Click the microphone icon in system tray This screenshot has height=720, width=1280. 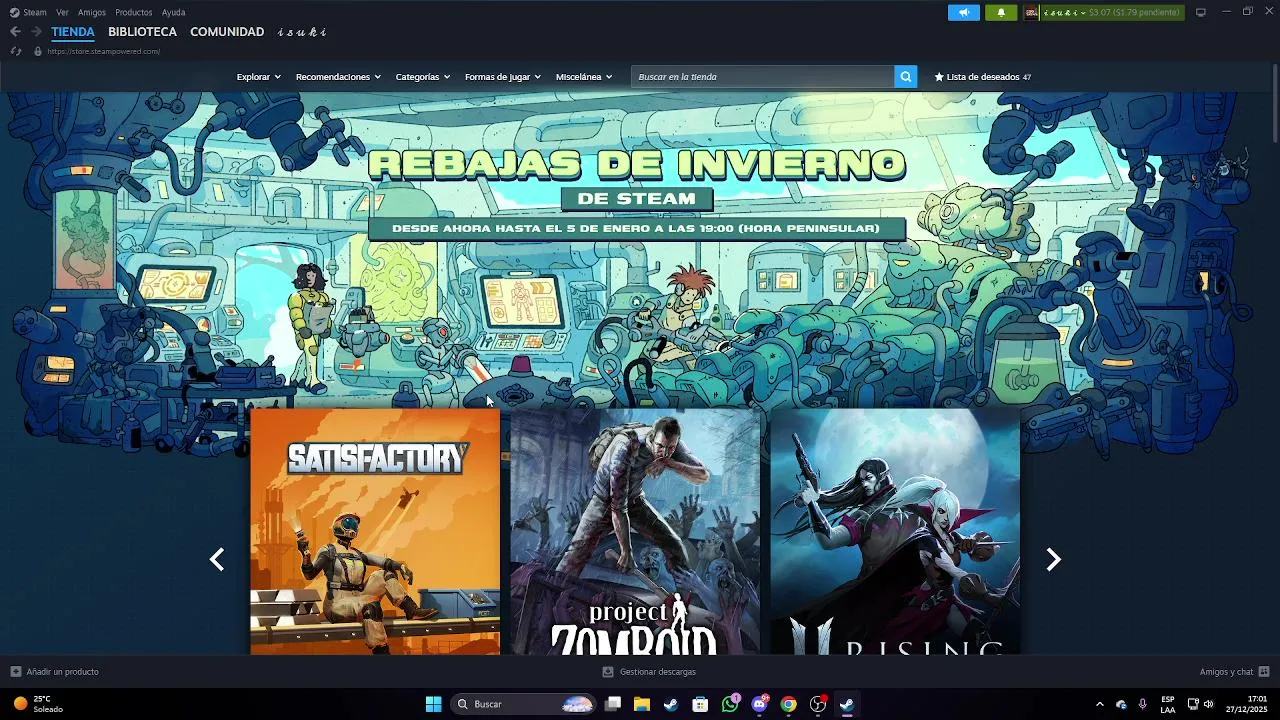coord(1142,704)
